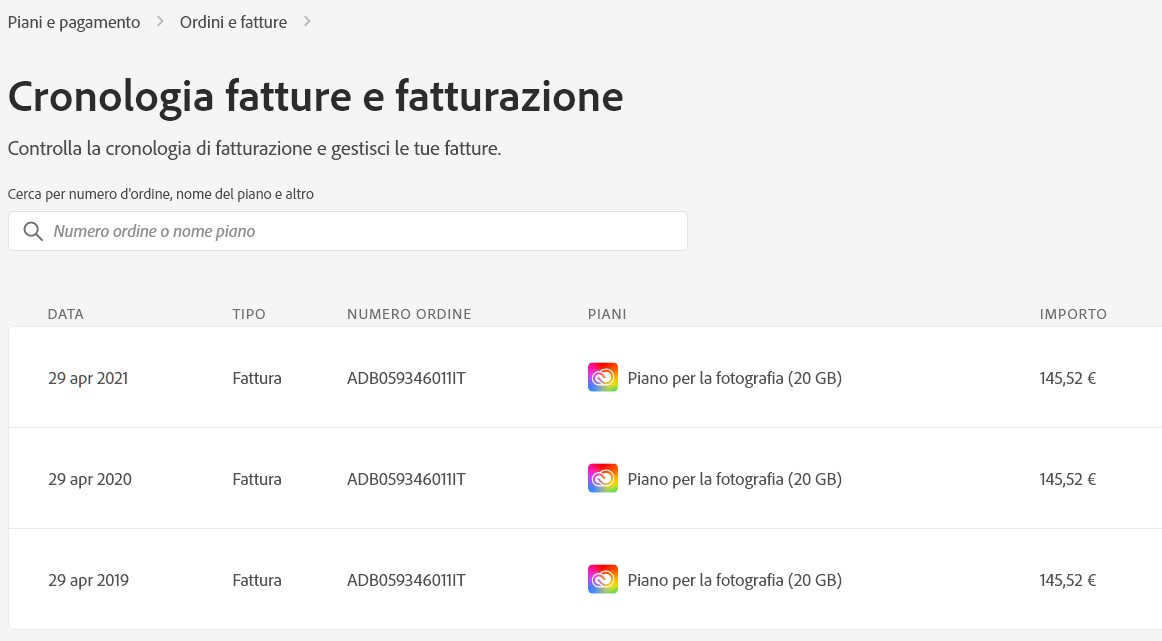Click the TIPO column header
Image resolution: width=1162 pixels, height=641 pixels.
[249, 314]
